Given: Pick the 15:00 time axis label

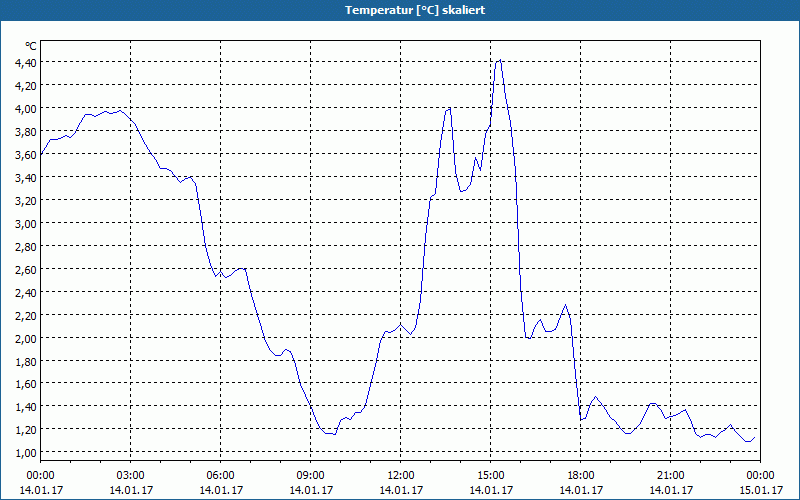Looking at the screenshot, I should point(491,476).
